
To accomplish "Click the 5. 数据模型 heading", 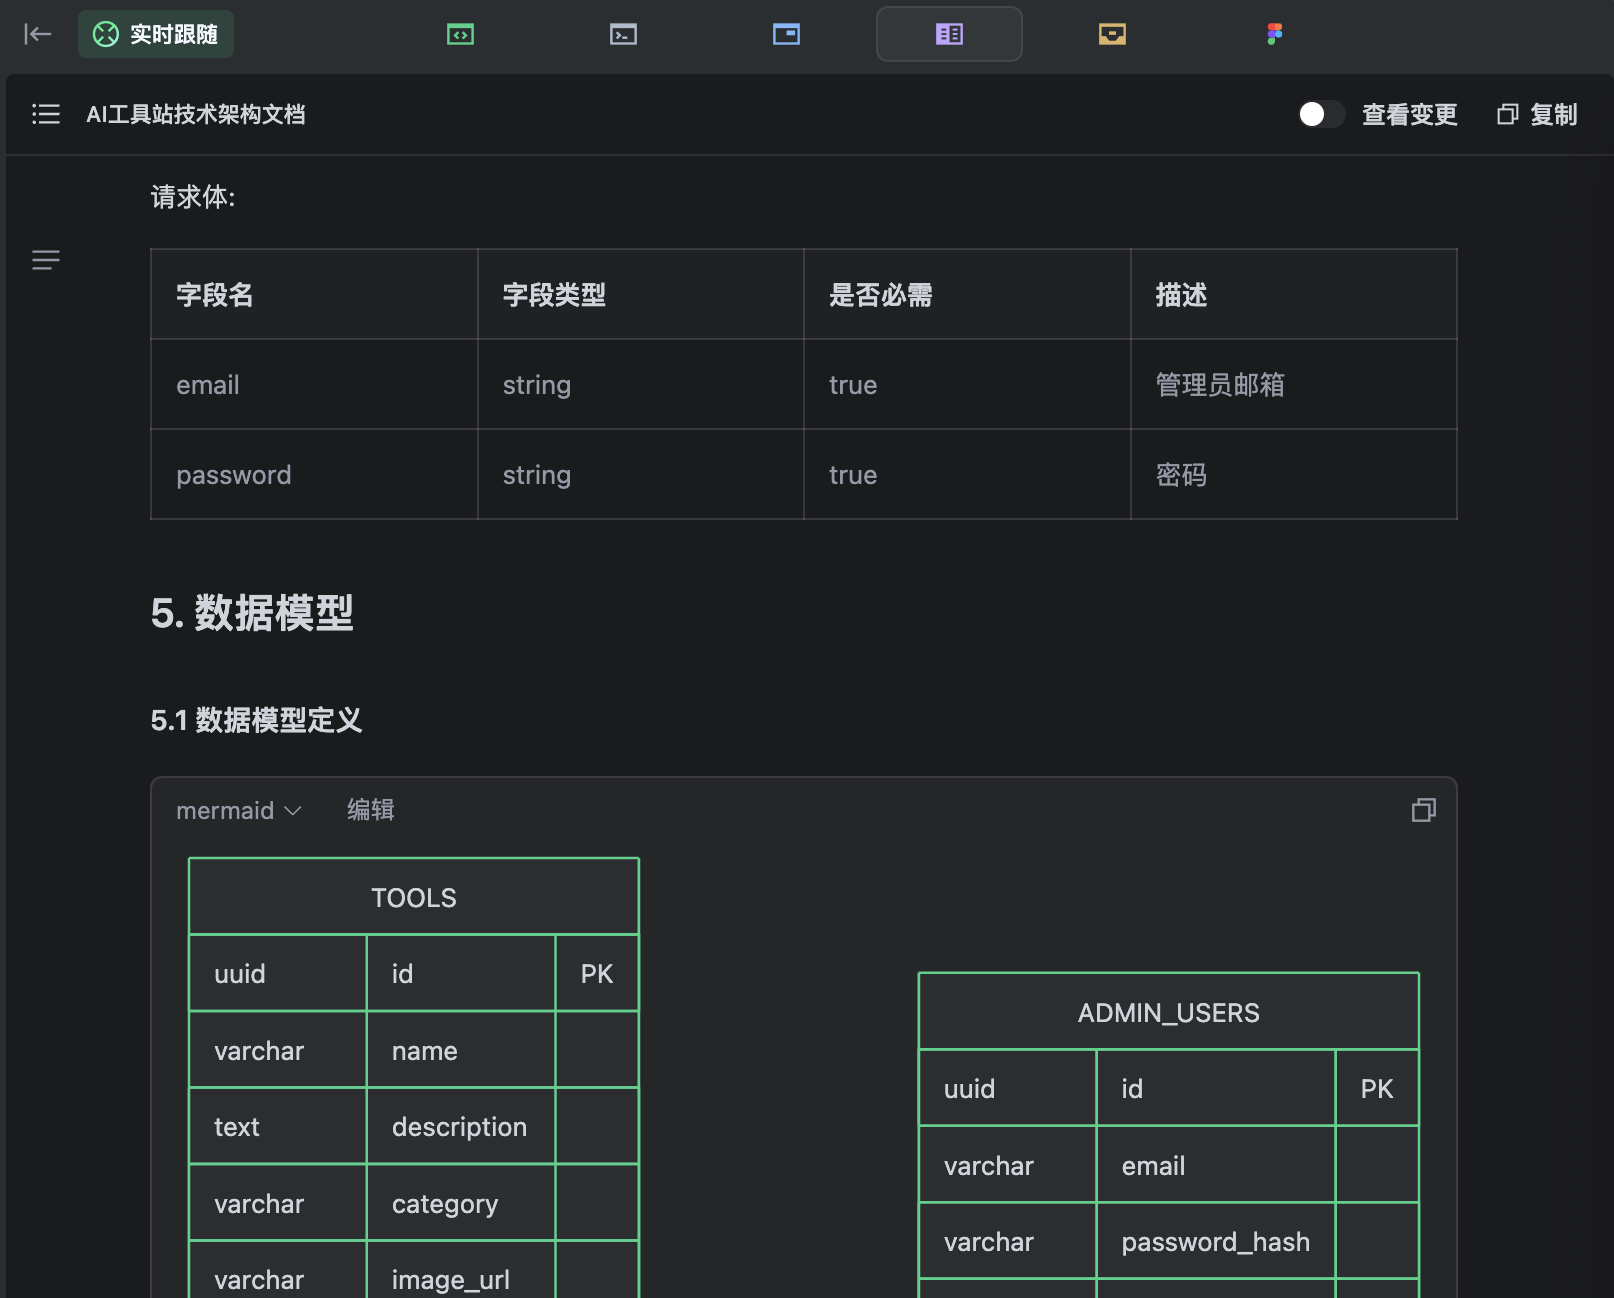I will pos(252,613).
